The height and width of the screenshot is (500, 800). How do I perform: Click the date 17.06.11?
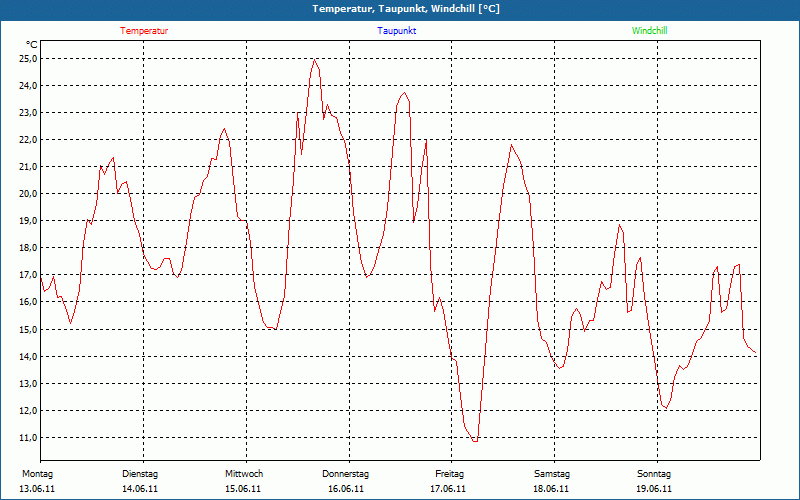click(448, 489)
